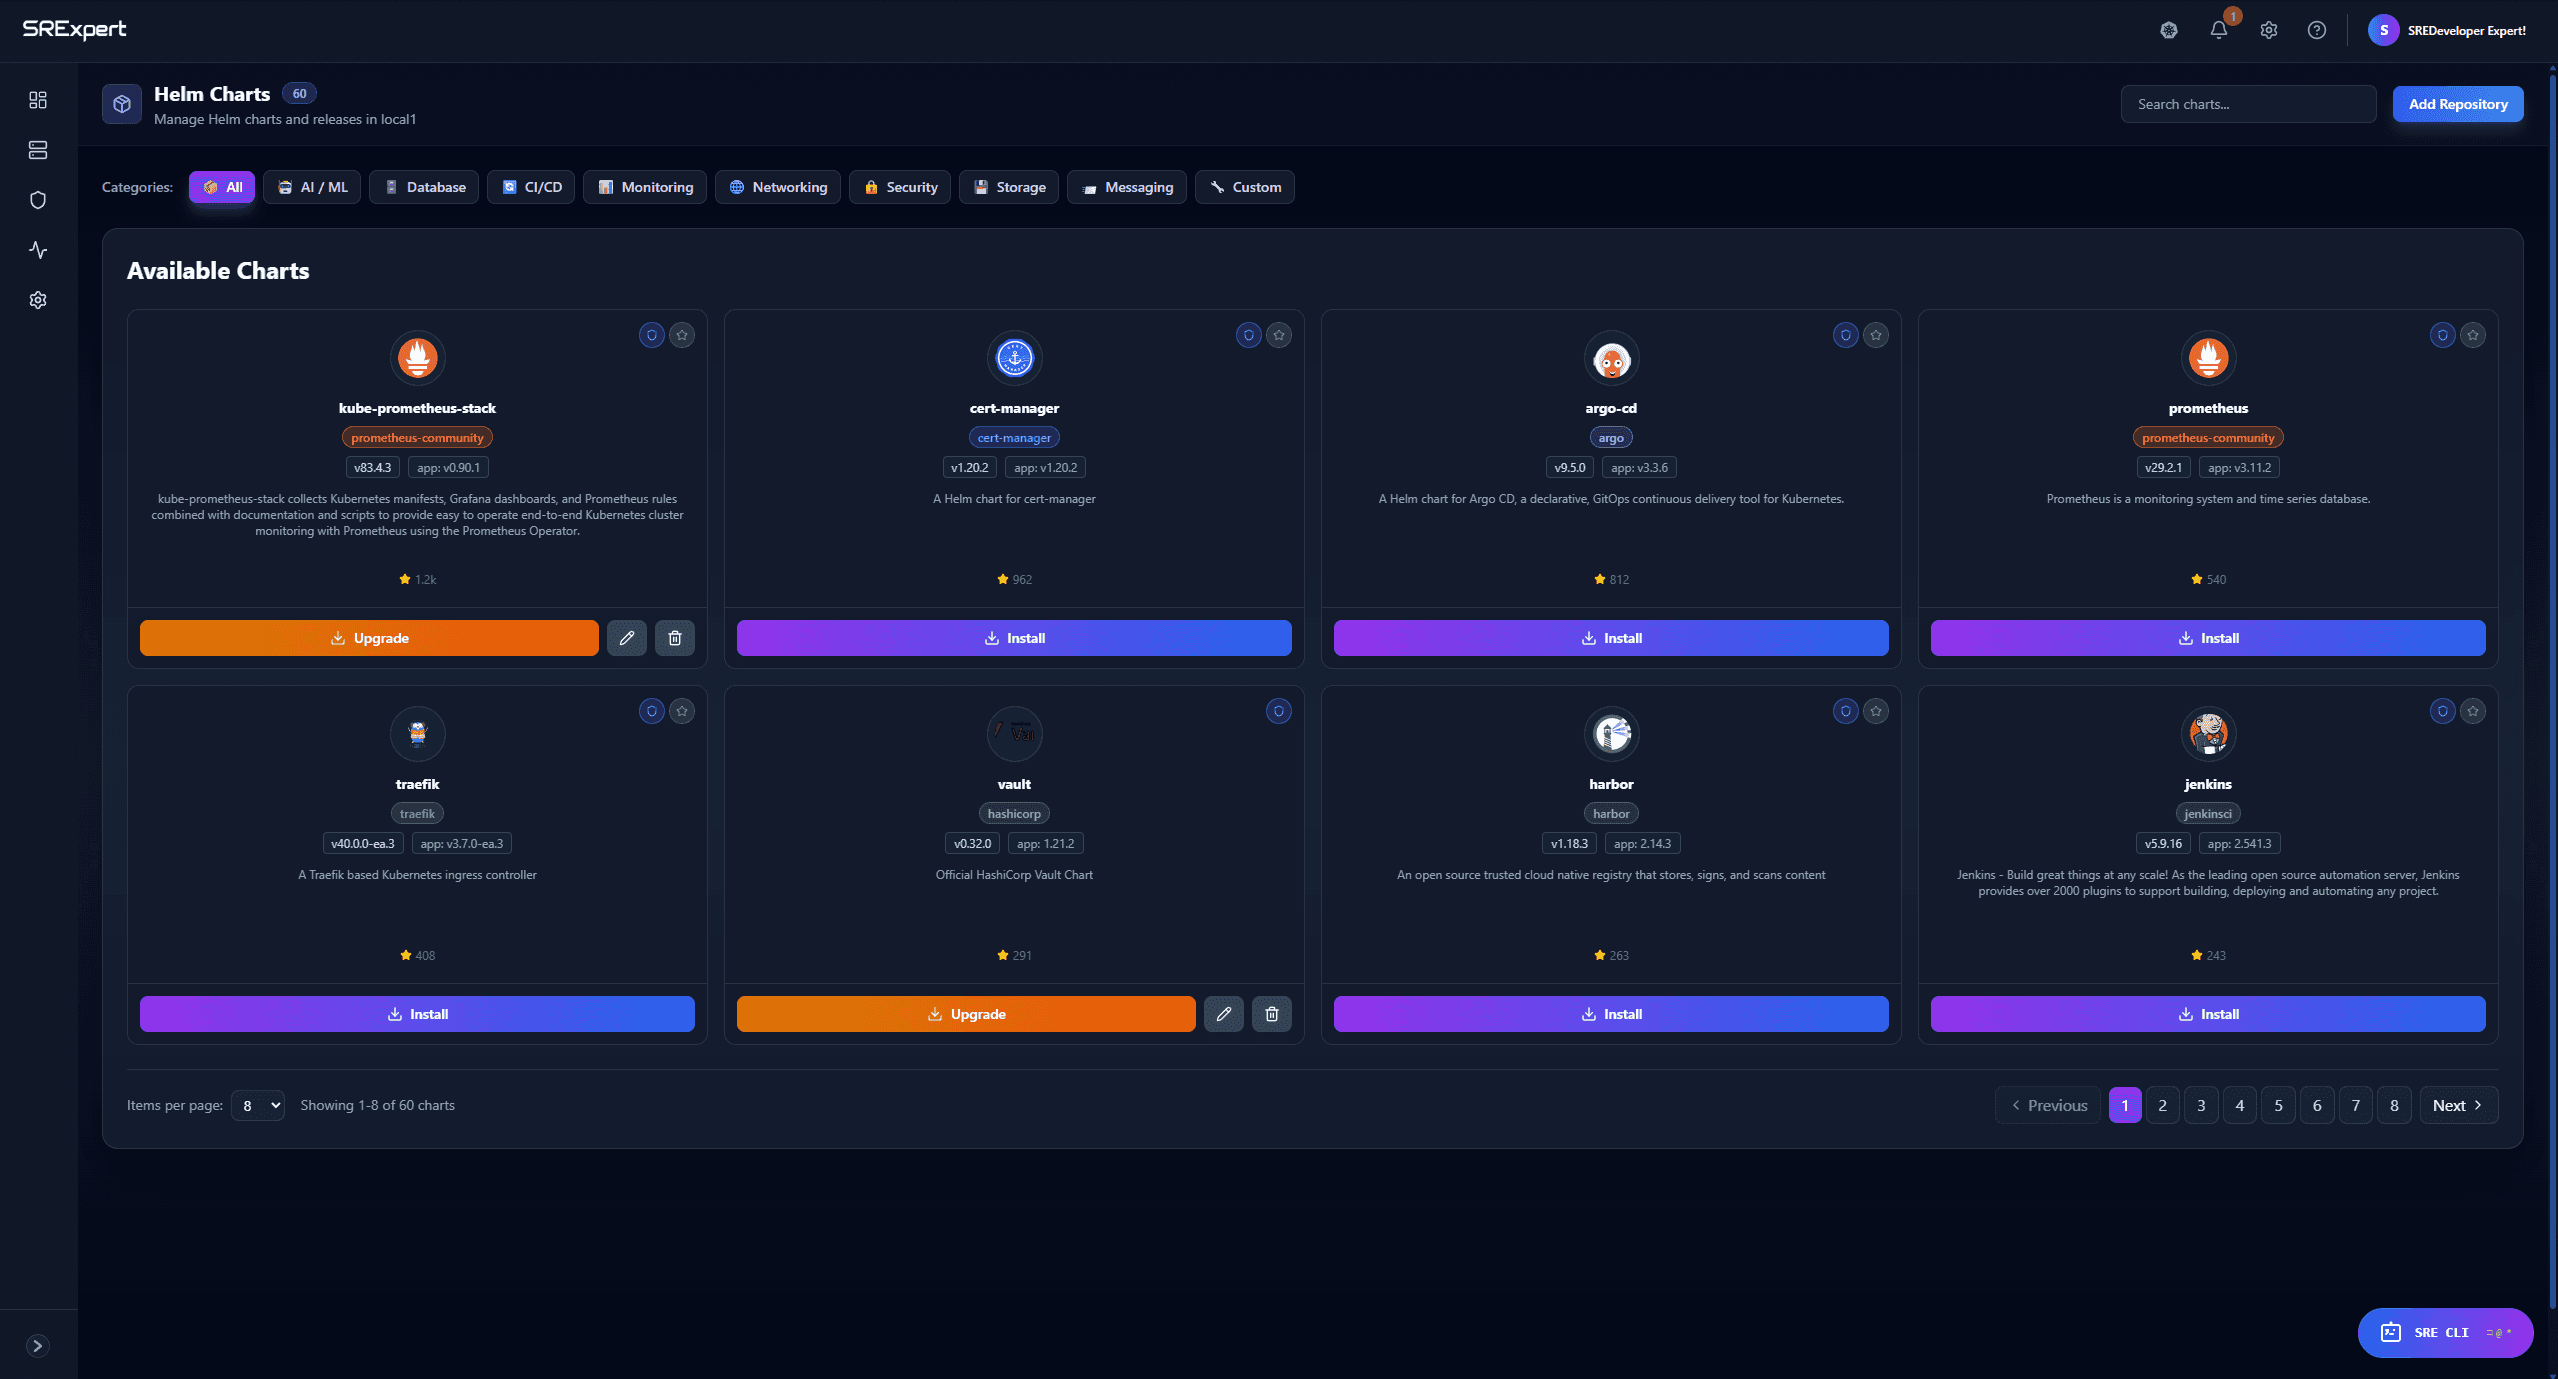Star the jenkins chart
This screenshot has height=1379, width=2558.
click(x=2472, y=711)
